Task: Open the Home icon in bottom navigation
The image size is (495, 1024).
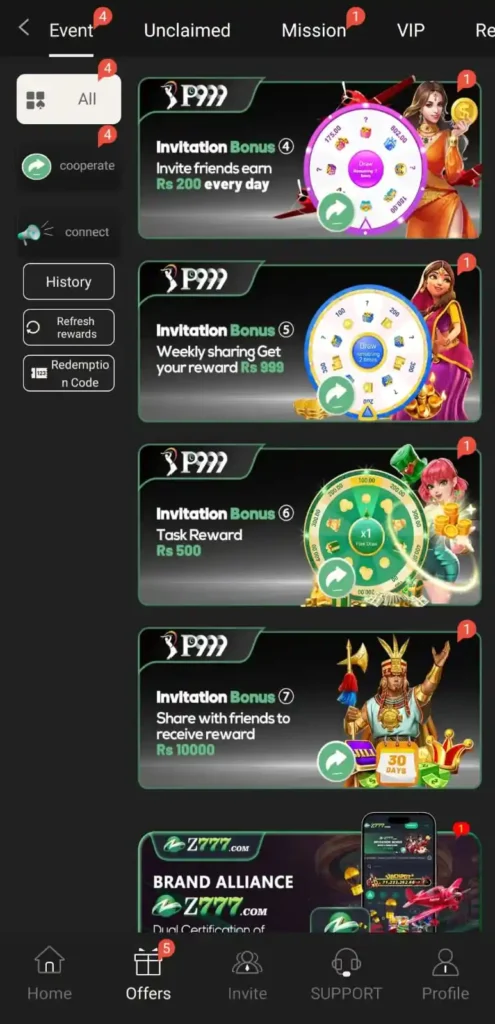Action: click(49, 961)
